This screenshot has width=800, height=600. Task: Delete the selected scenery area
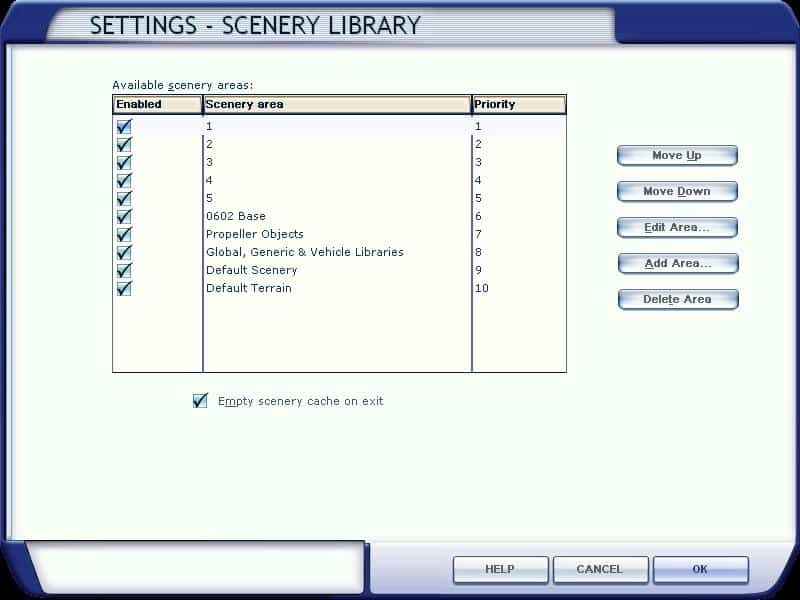point(677,300)
